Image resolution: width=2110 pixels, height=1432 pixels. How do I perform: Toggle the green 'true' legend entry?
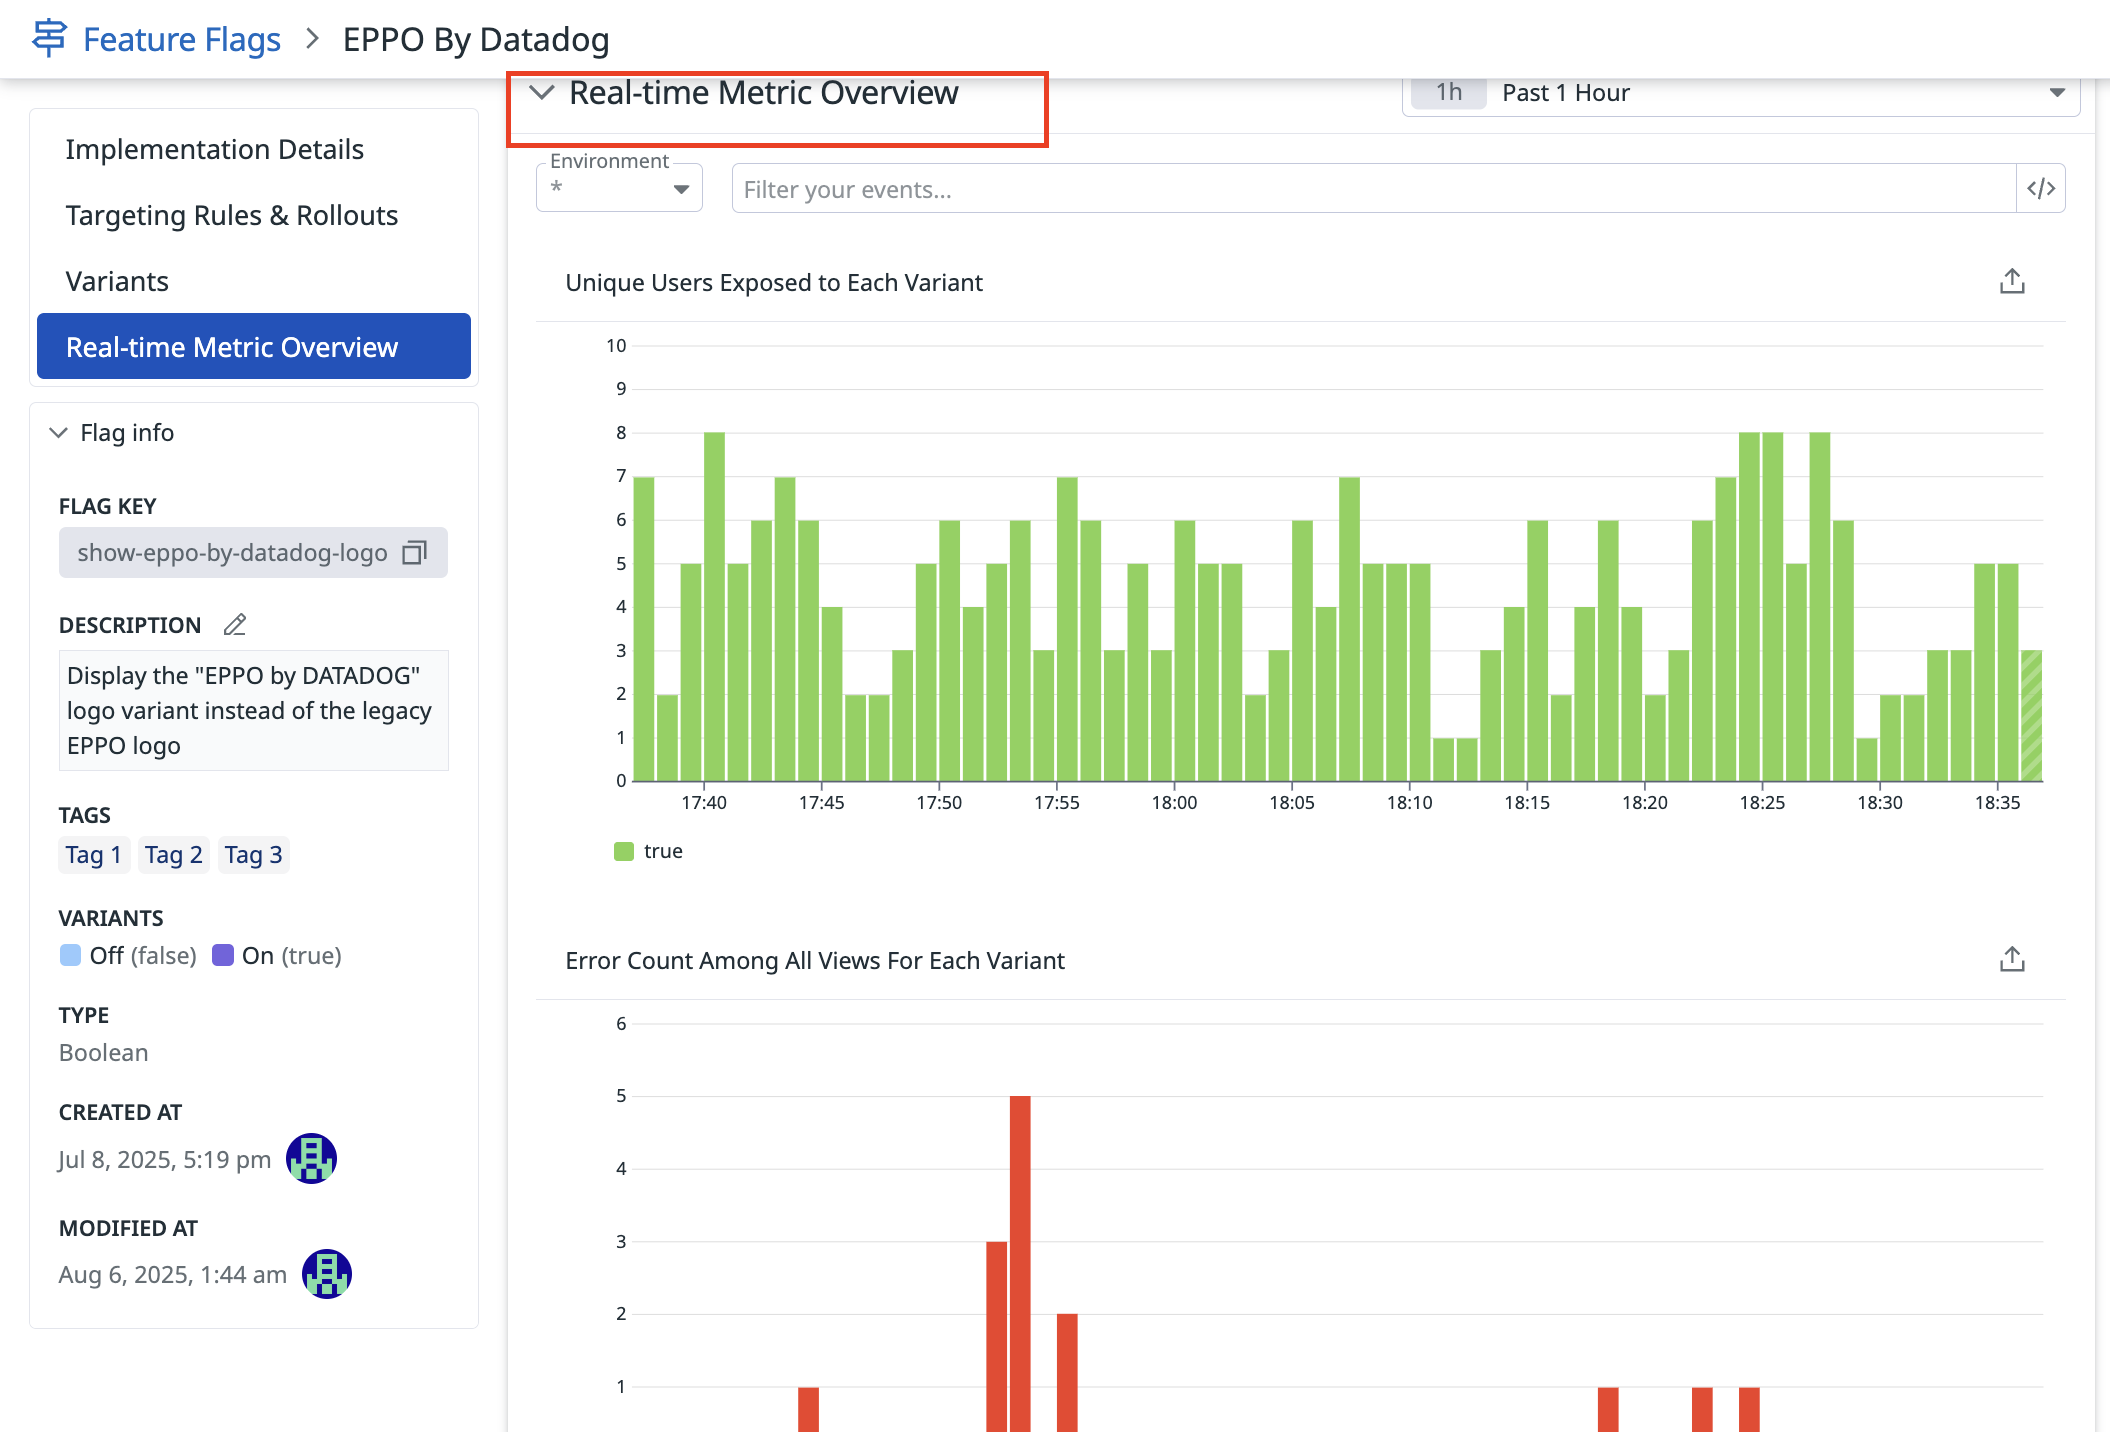[648, 851]
